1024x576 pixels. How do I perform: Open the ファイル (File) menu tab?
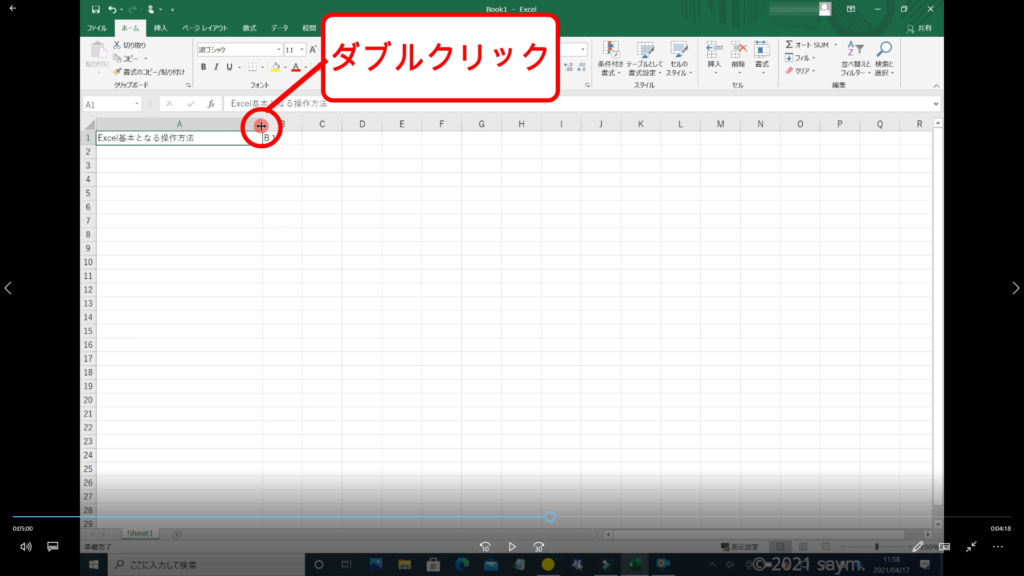click(x=97, y=28)
